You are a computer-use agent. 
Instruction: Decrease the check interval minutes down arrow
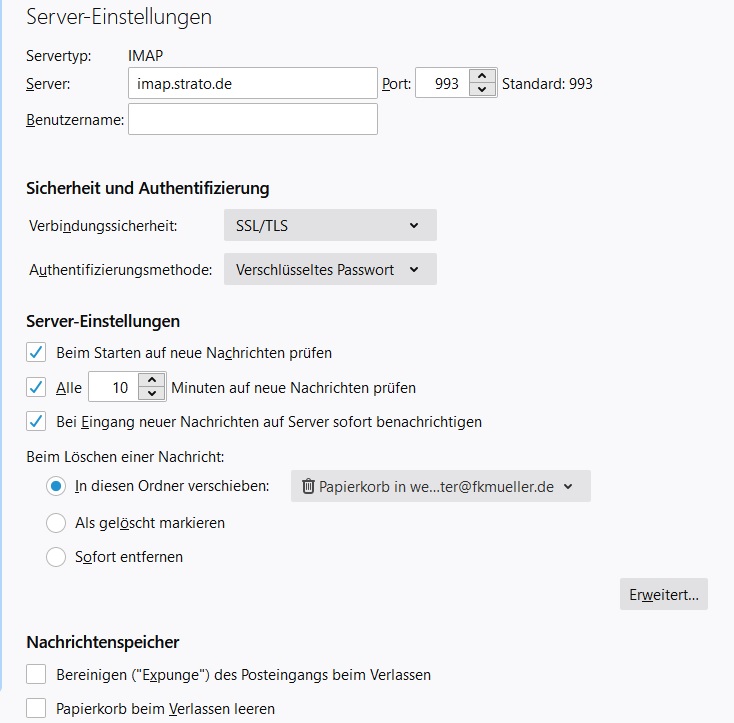pos(152,393)
